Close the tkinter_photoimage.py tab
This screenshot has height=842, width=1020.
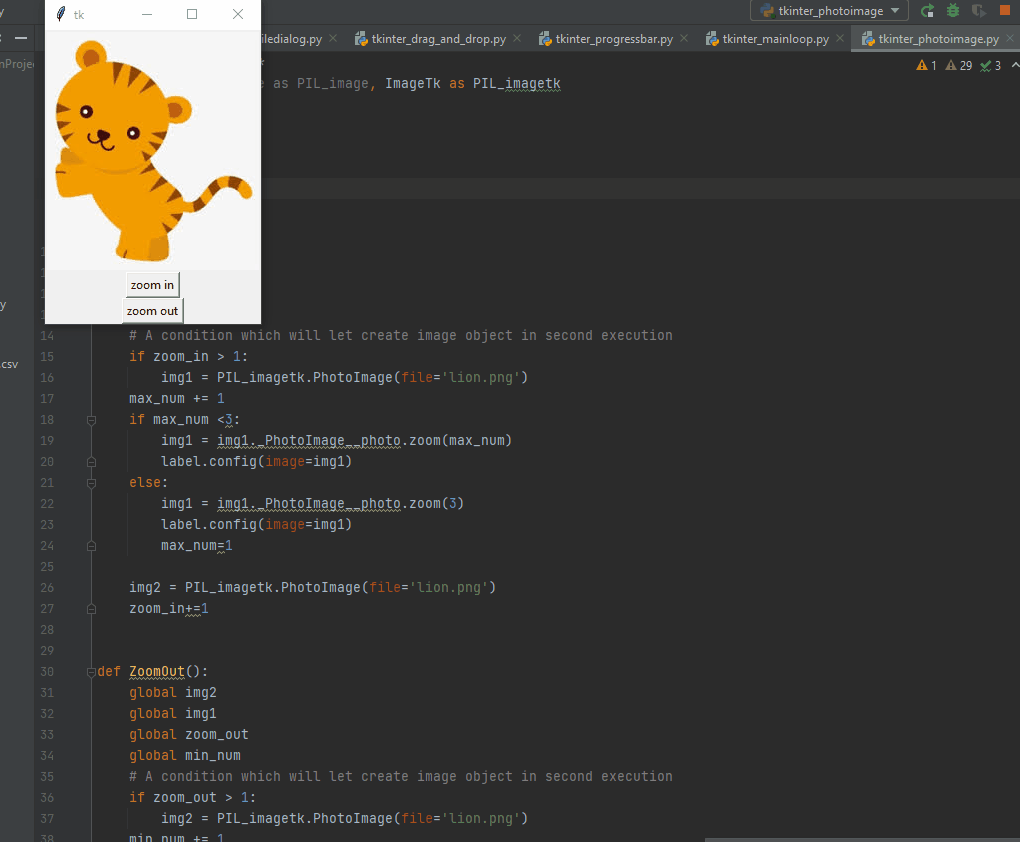(1009, 39)
